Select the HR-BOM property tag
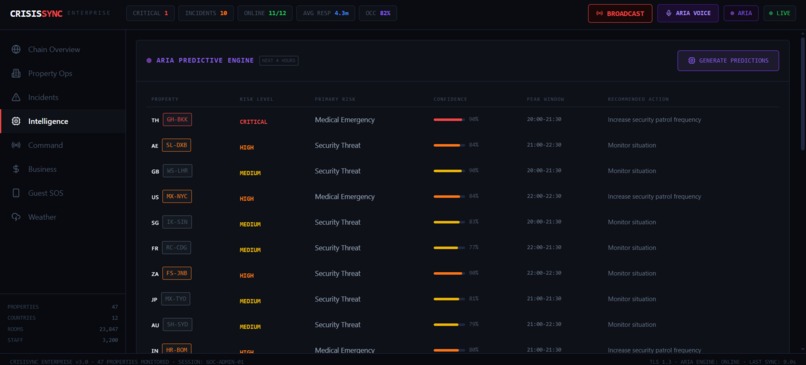806x365 pixels. pos(176,350)
